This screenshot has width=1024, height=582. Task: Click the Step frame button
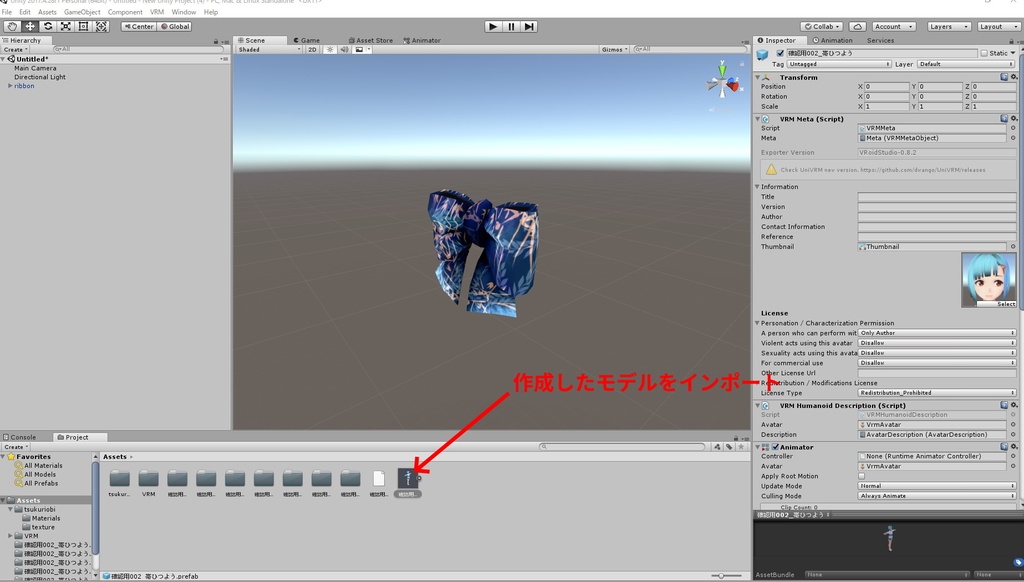[529, 26]
